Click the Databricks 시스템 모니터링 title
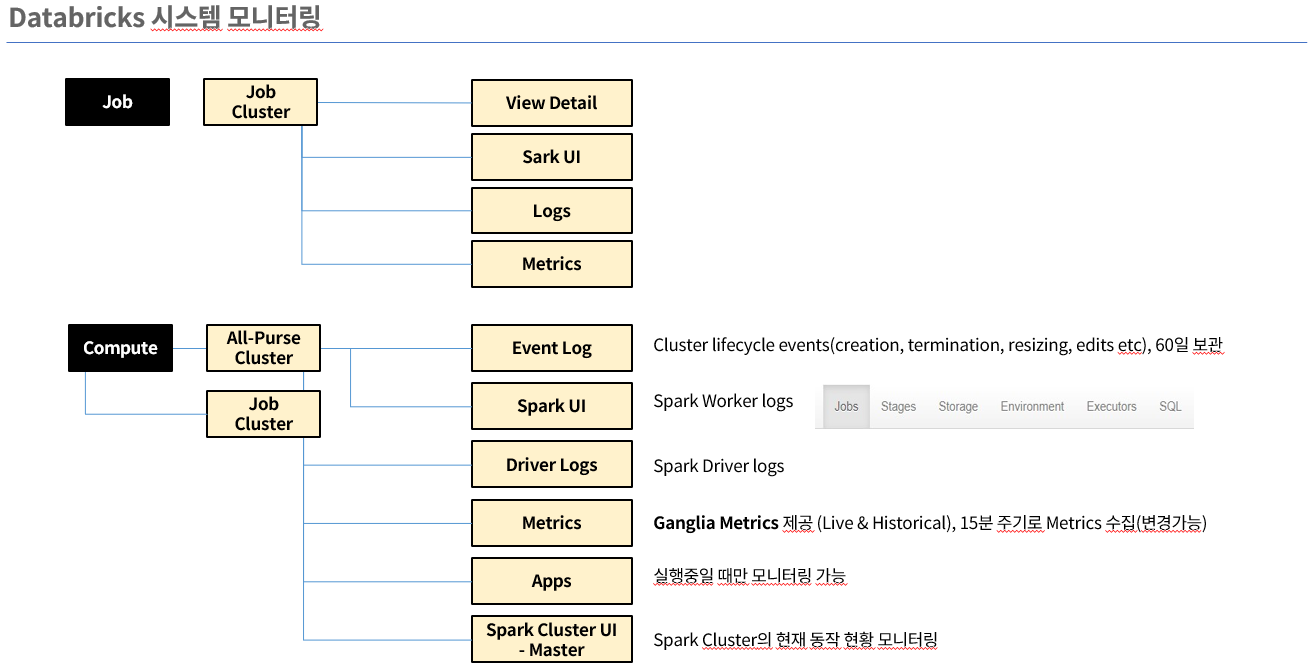 (165, 18)
